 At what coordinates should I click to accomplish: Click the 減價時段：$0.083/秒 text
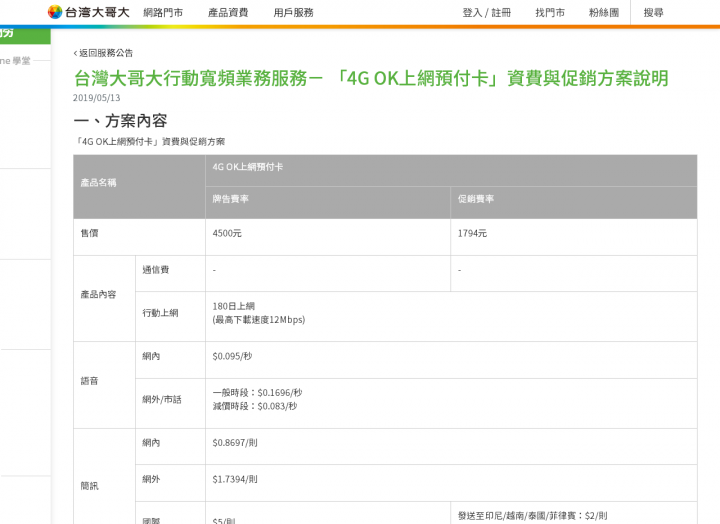point(255,406)
